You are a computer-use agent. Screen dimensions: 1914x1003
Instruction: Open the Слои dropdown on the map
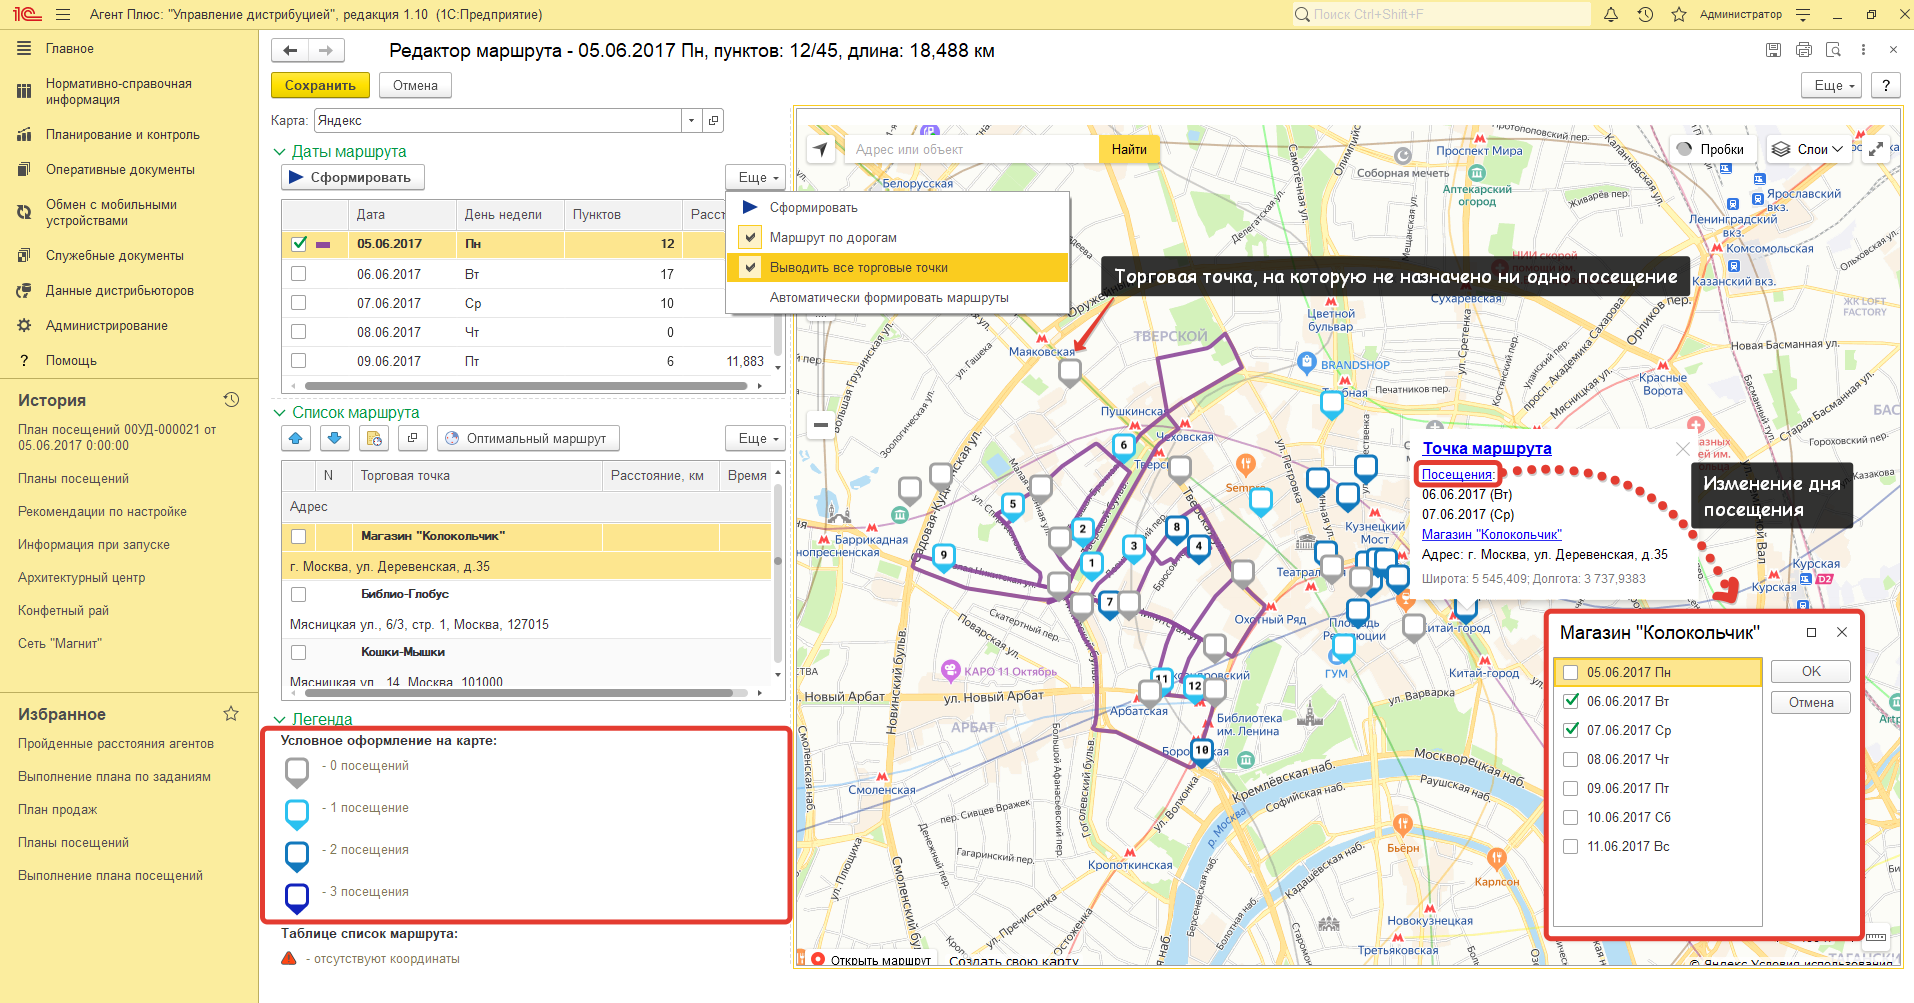click(1809, 149)
